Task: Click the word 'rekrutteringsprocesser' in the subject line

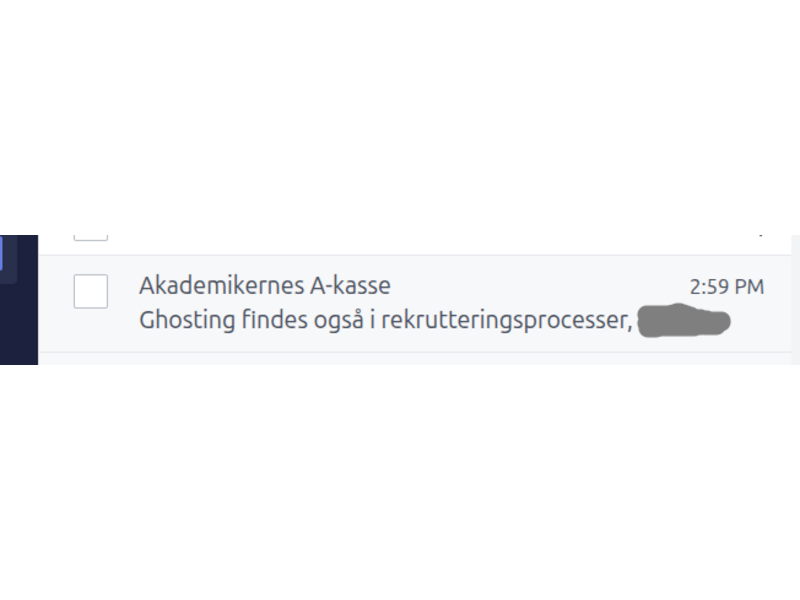Action: [506, 320]
